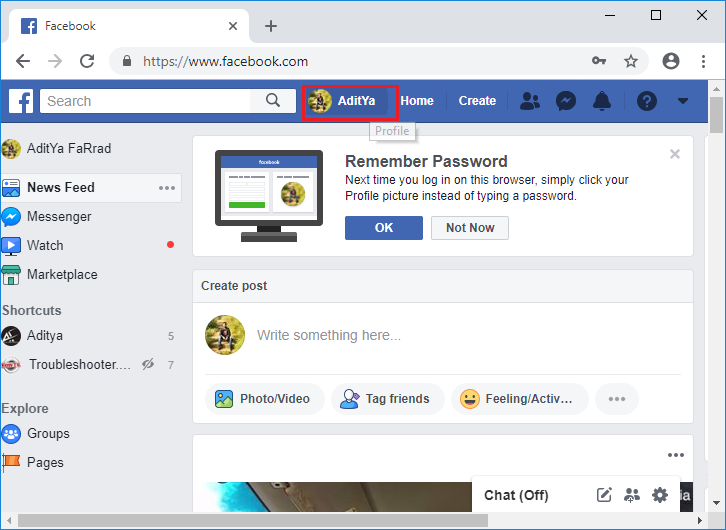The image size is (726, 530).
Task: Toggle the hidden-eye icon beside Troubleshooter
Action: (148, 365)
